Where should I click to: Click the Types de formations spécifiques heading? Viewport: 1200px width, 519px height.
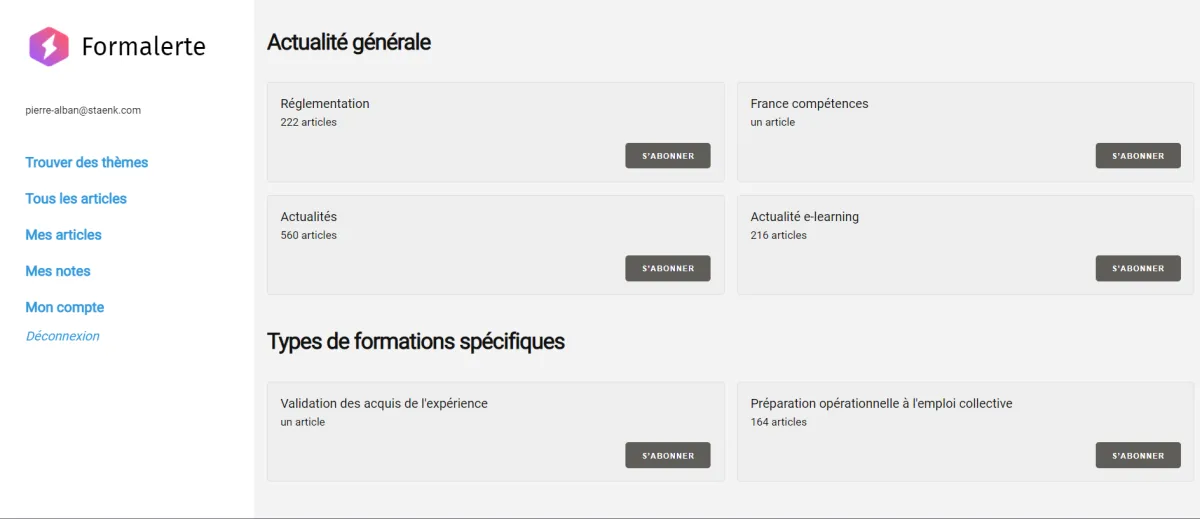coord(415,341)
